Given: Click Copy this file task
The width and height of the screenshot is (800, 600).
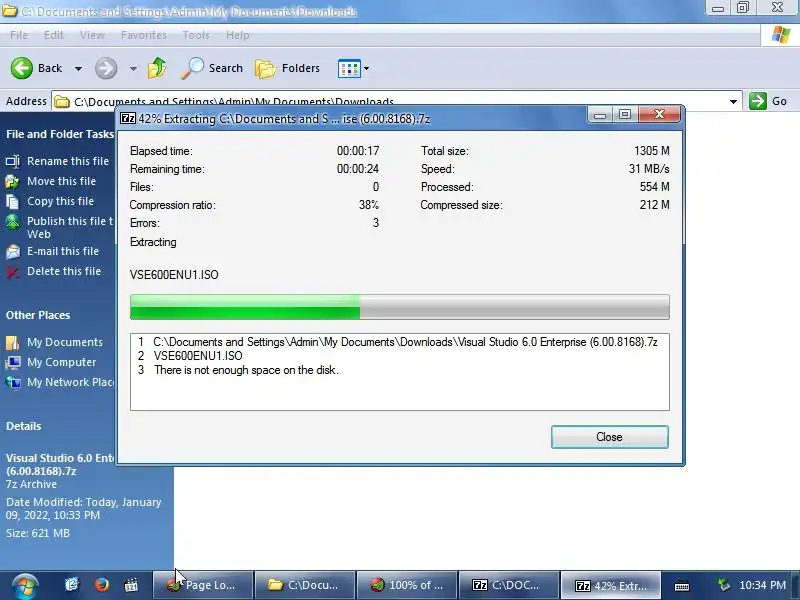Looking at the screenshot, I should pos(60,201).
